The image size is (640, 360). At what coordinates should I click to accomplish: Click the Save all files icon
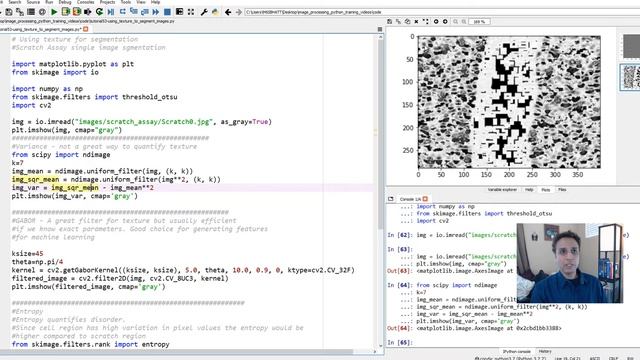[20, 12]
